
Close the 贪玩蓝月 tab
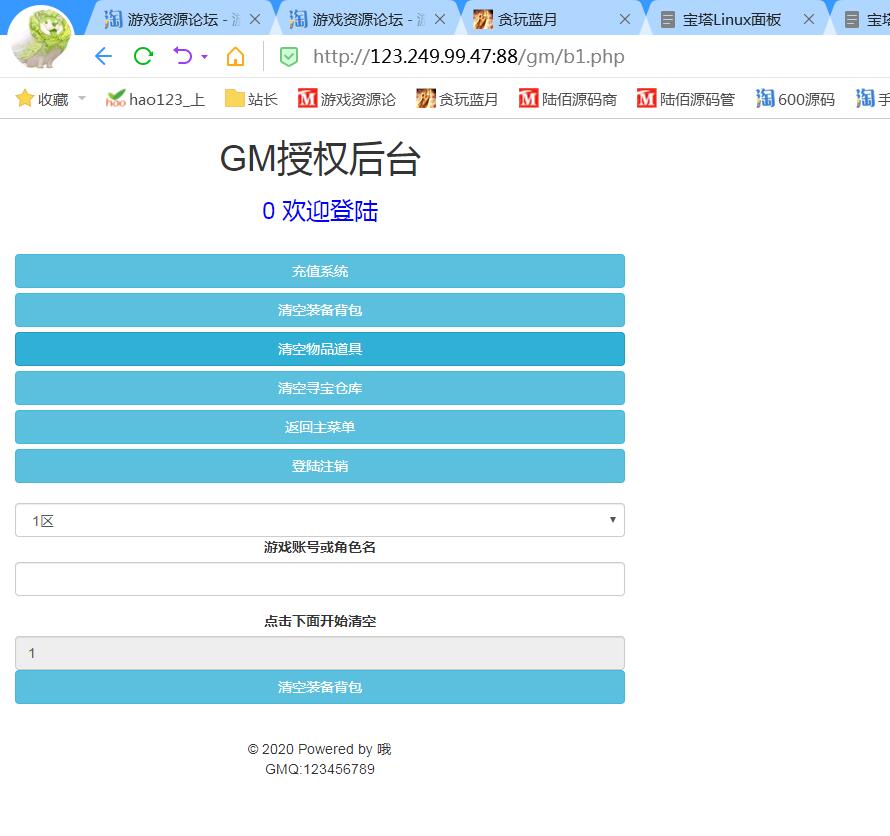tap(625, 19)
